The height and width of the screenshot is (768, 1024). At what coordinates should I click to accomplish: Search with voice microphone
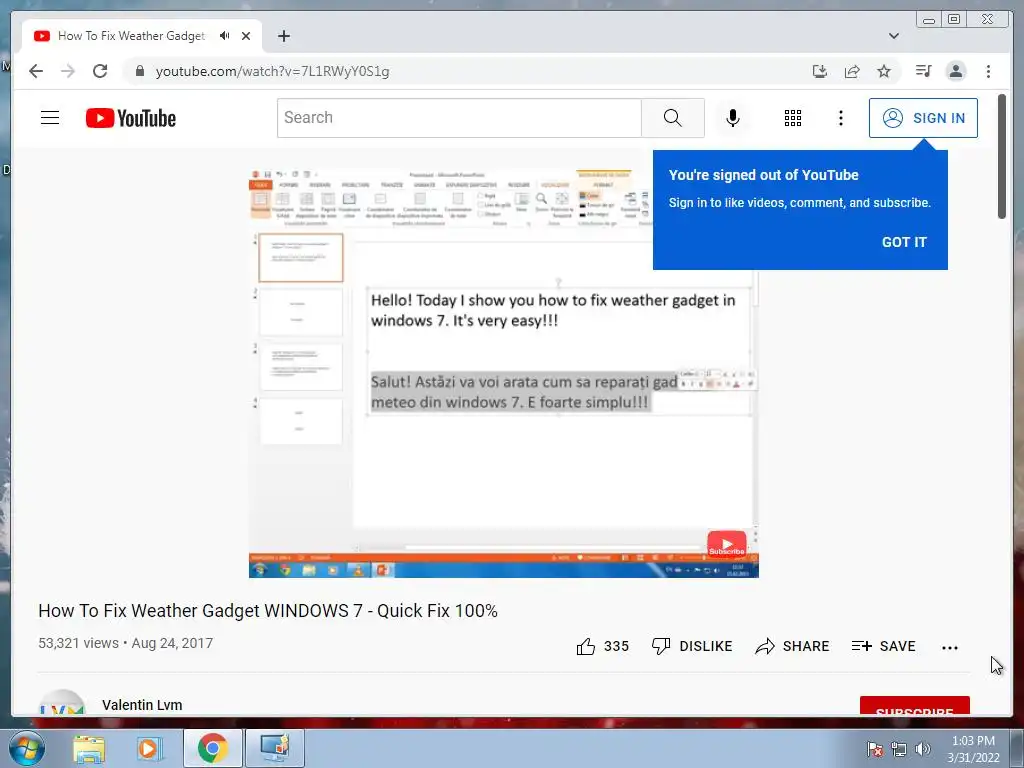coord(733,118)
